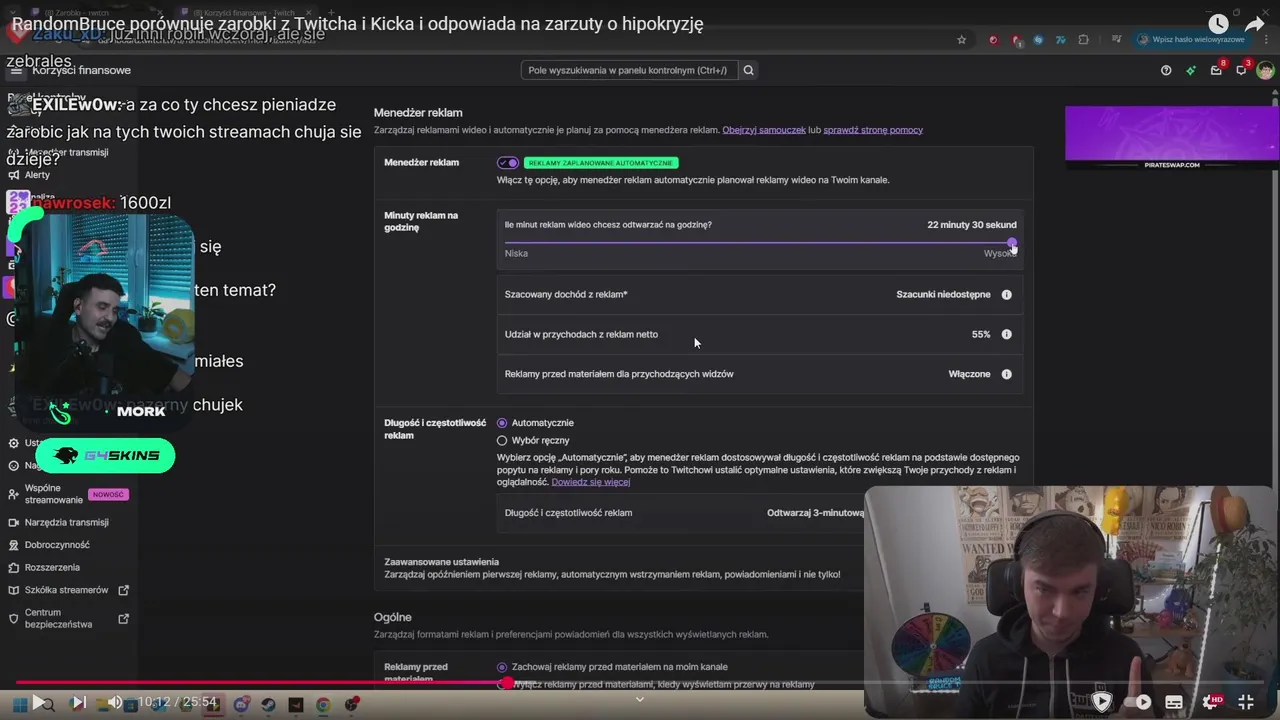Open Discord from the taskbar

pyautogui.click(x=242, y=704)
